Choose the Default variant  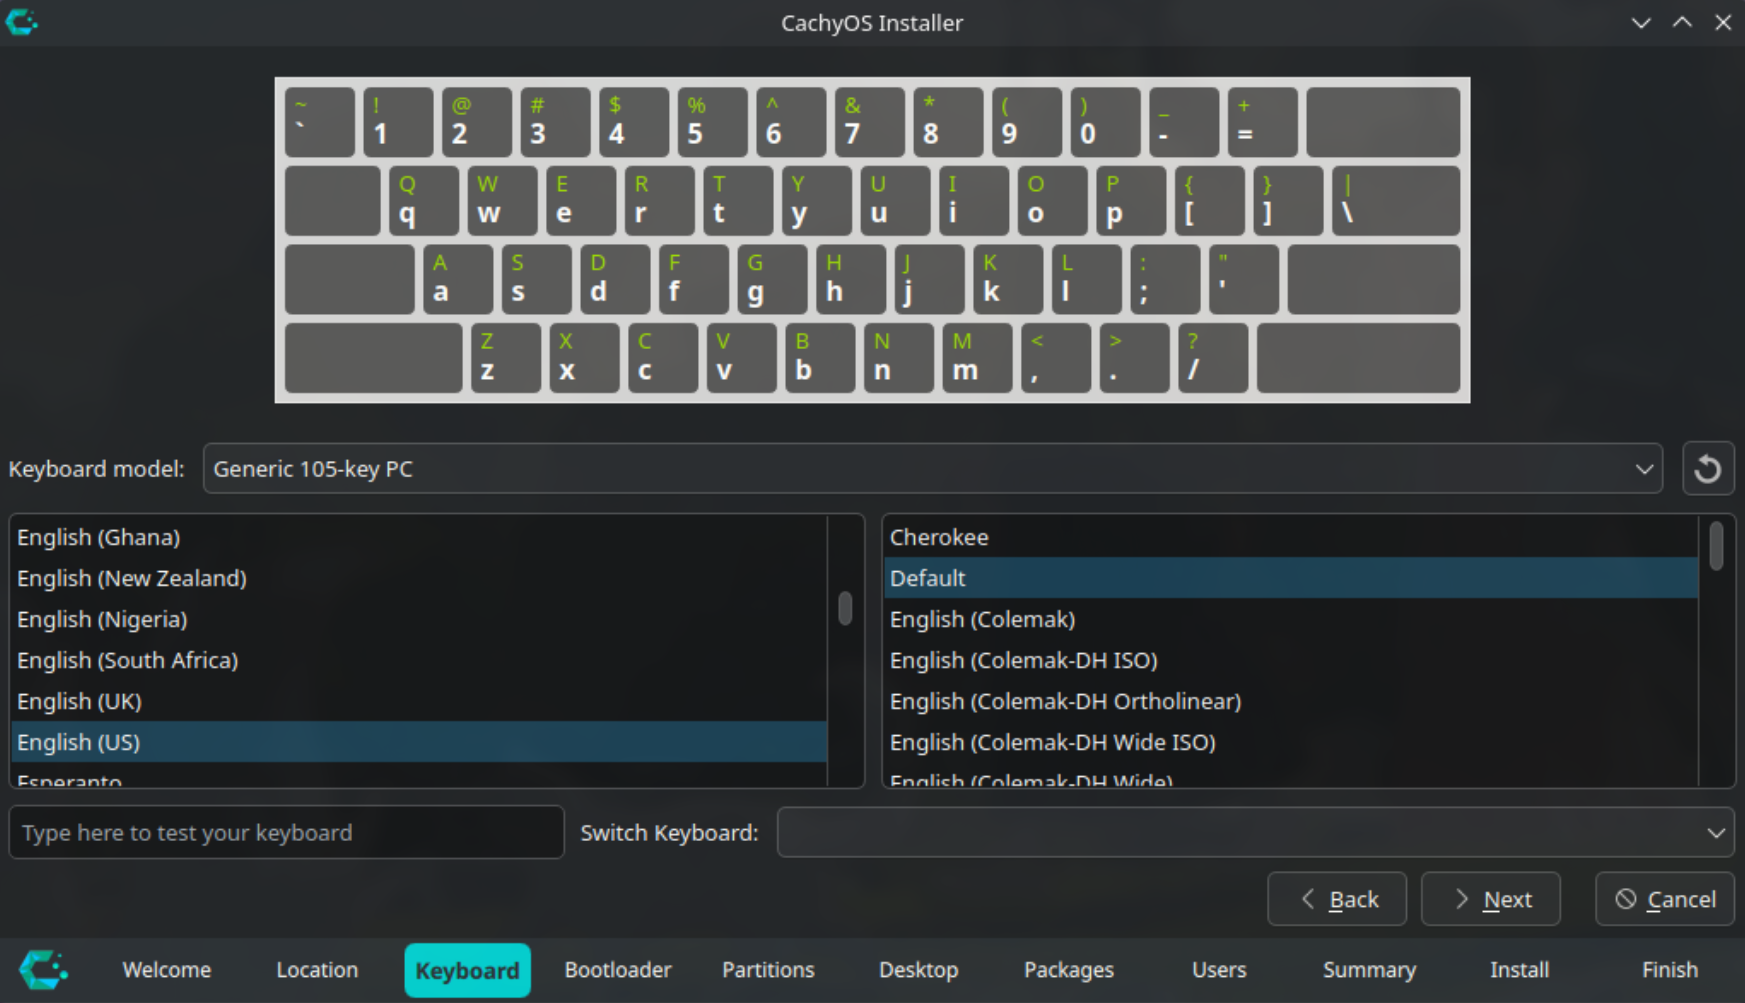pyautogui.click(x=1291, y=578)
